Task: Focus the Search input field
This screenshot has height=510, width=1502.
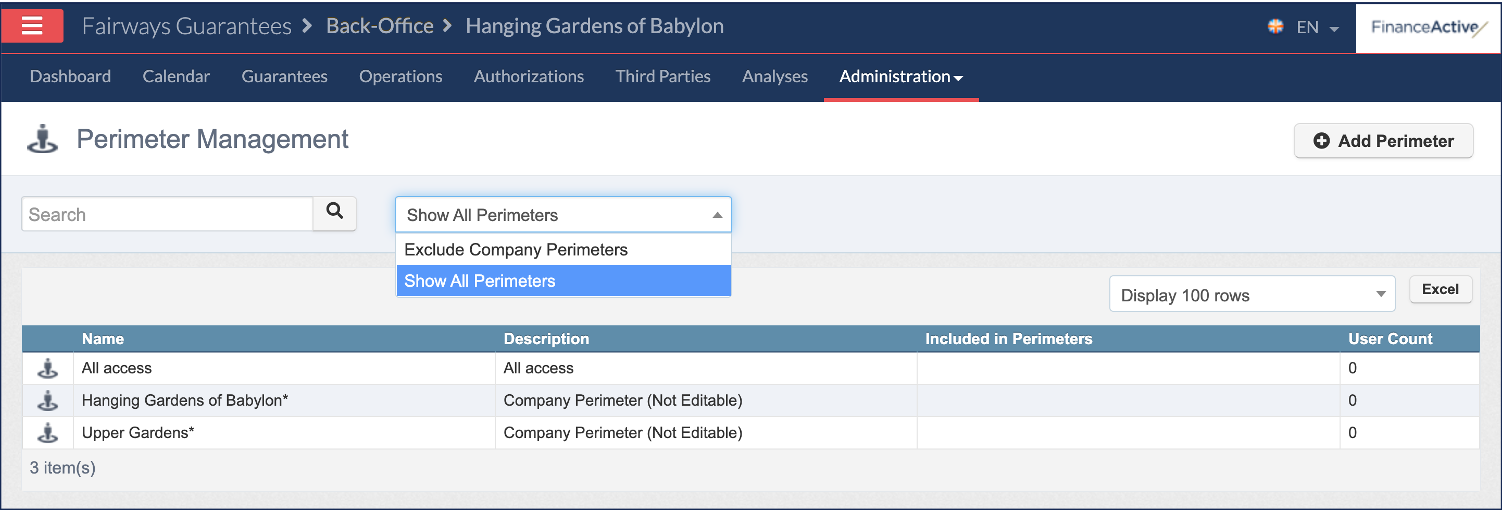Action: pyautogui.click(x=167, y=214)
